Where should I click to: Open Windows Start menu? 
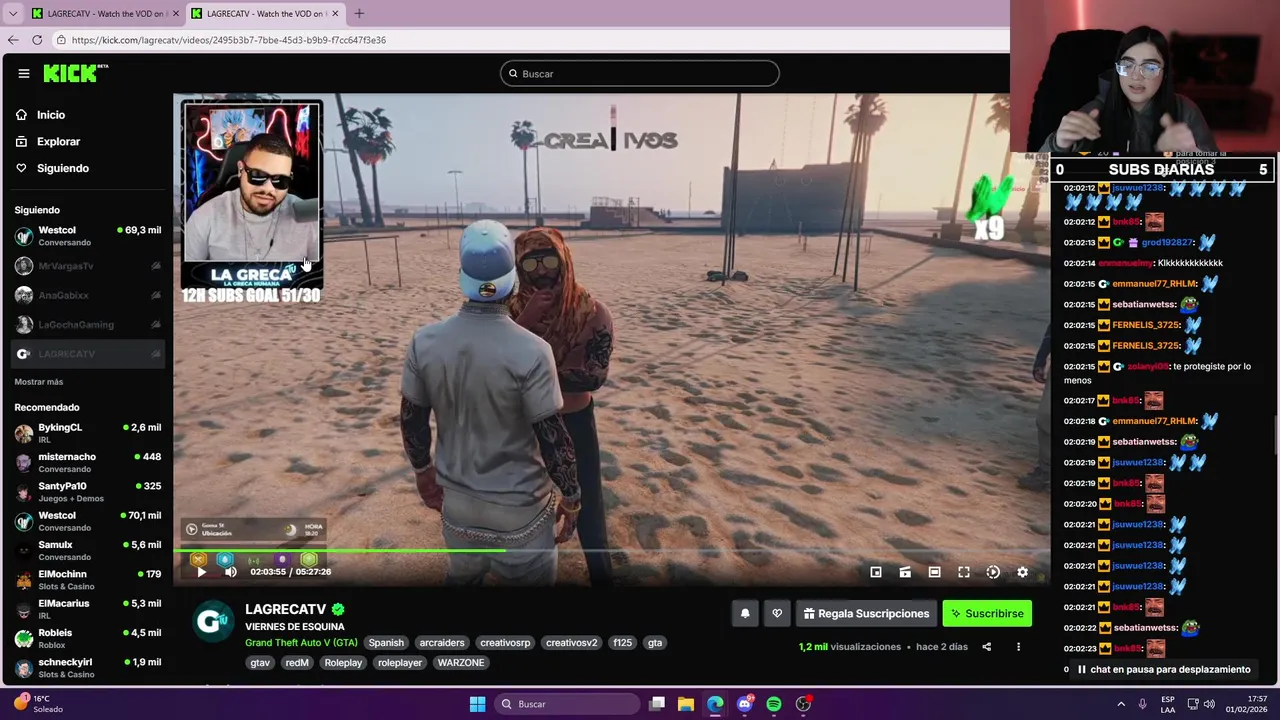tap(478, 704)
